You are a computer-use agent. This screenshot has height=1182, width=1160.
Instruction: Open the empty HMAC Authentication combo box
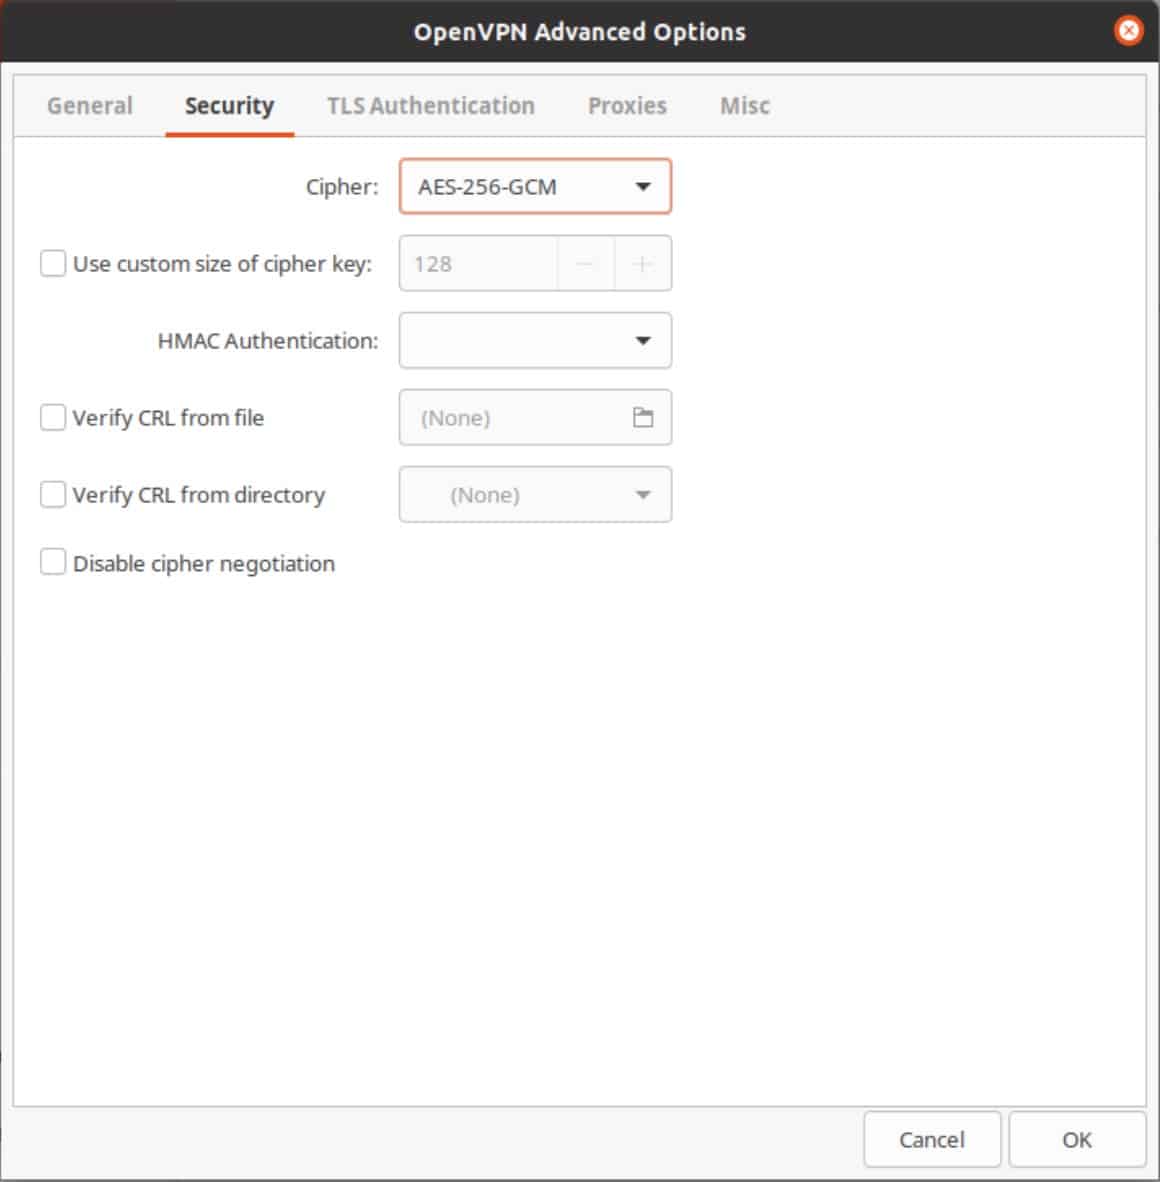(535, 341)
